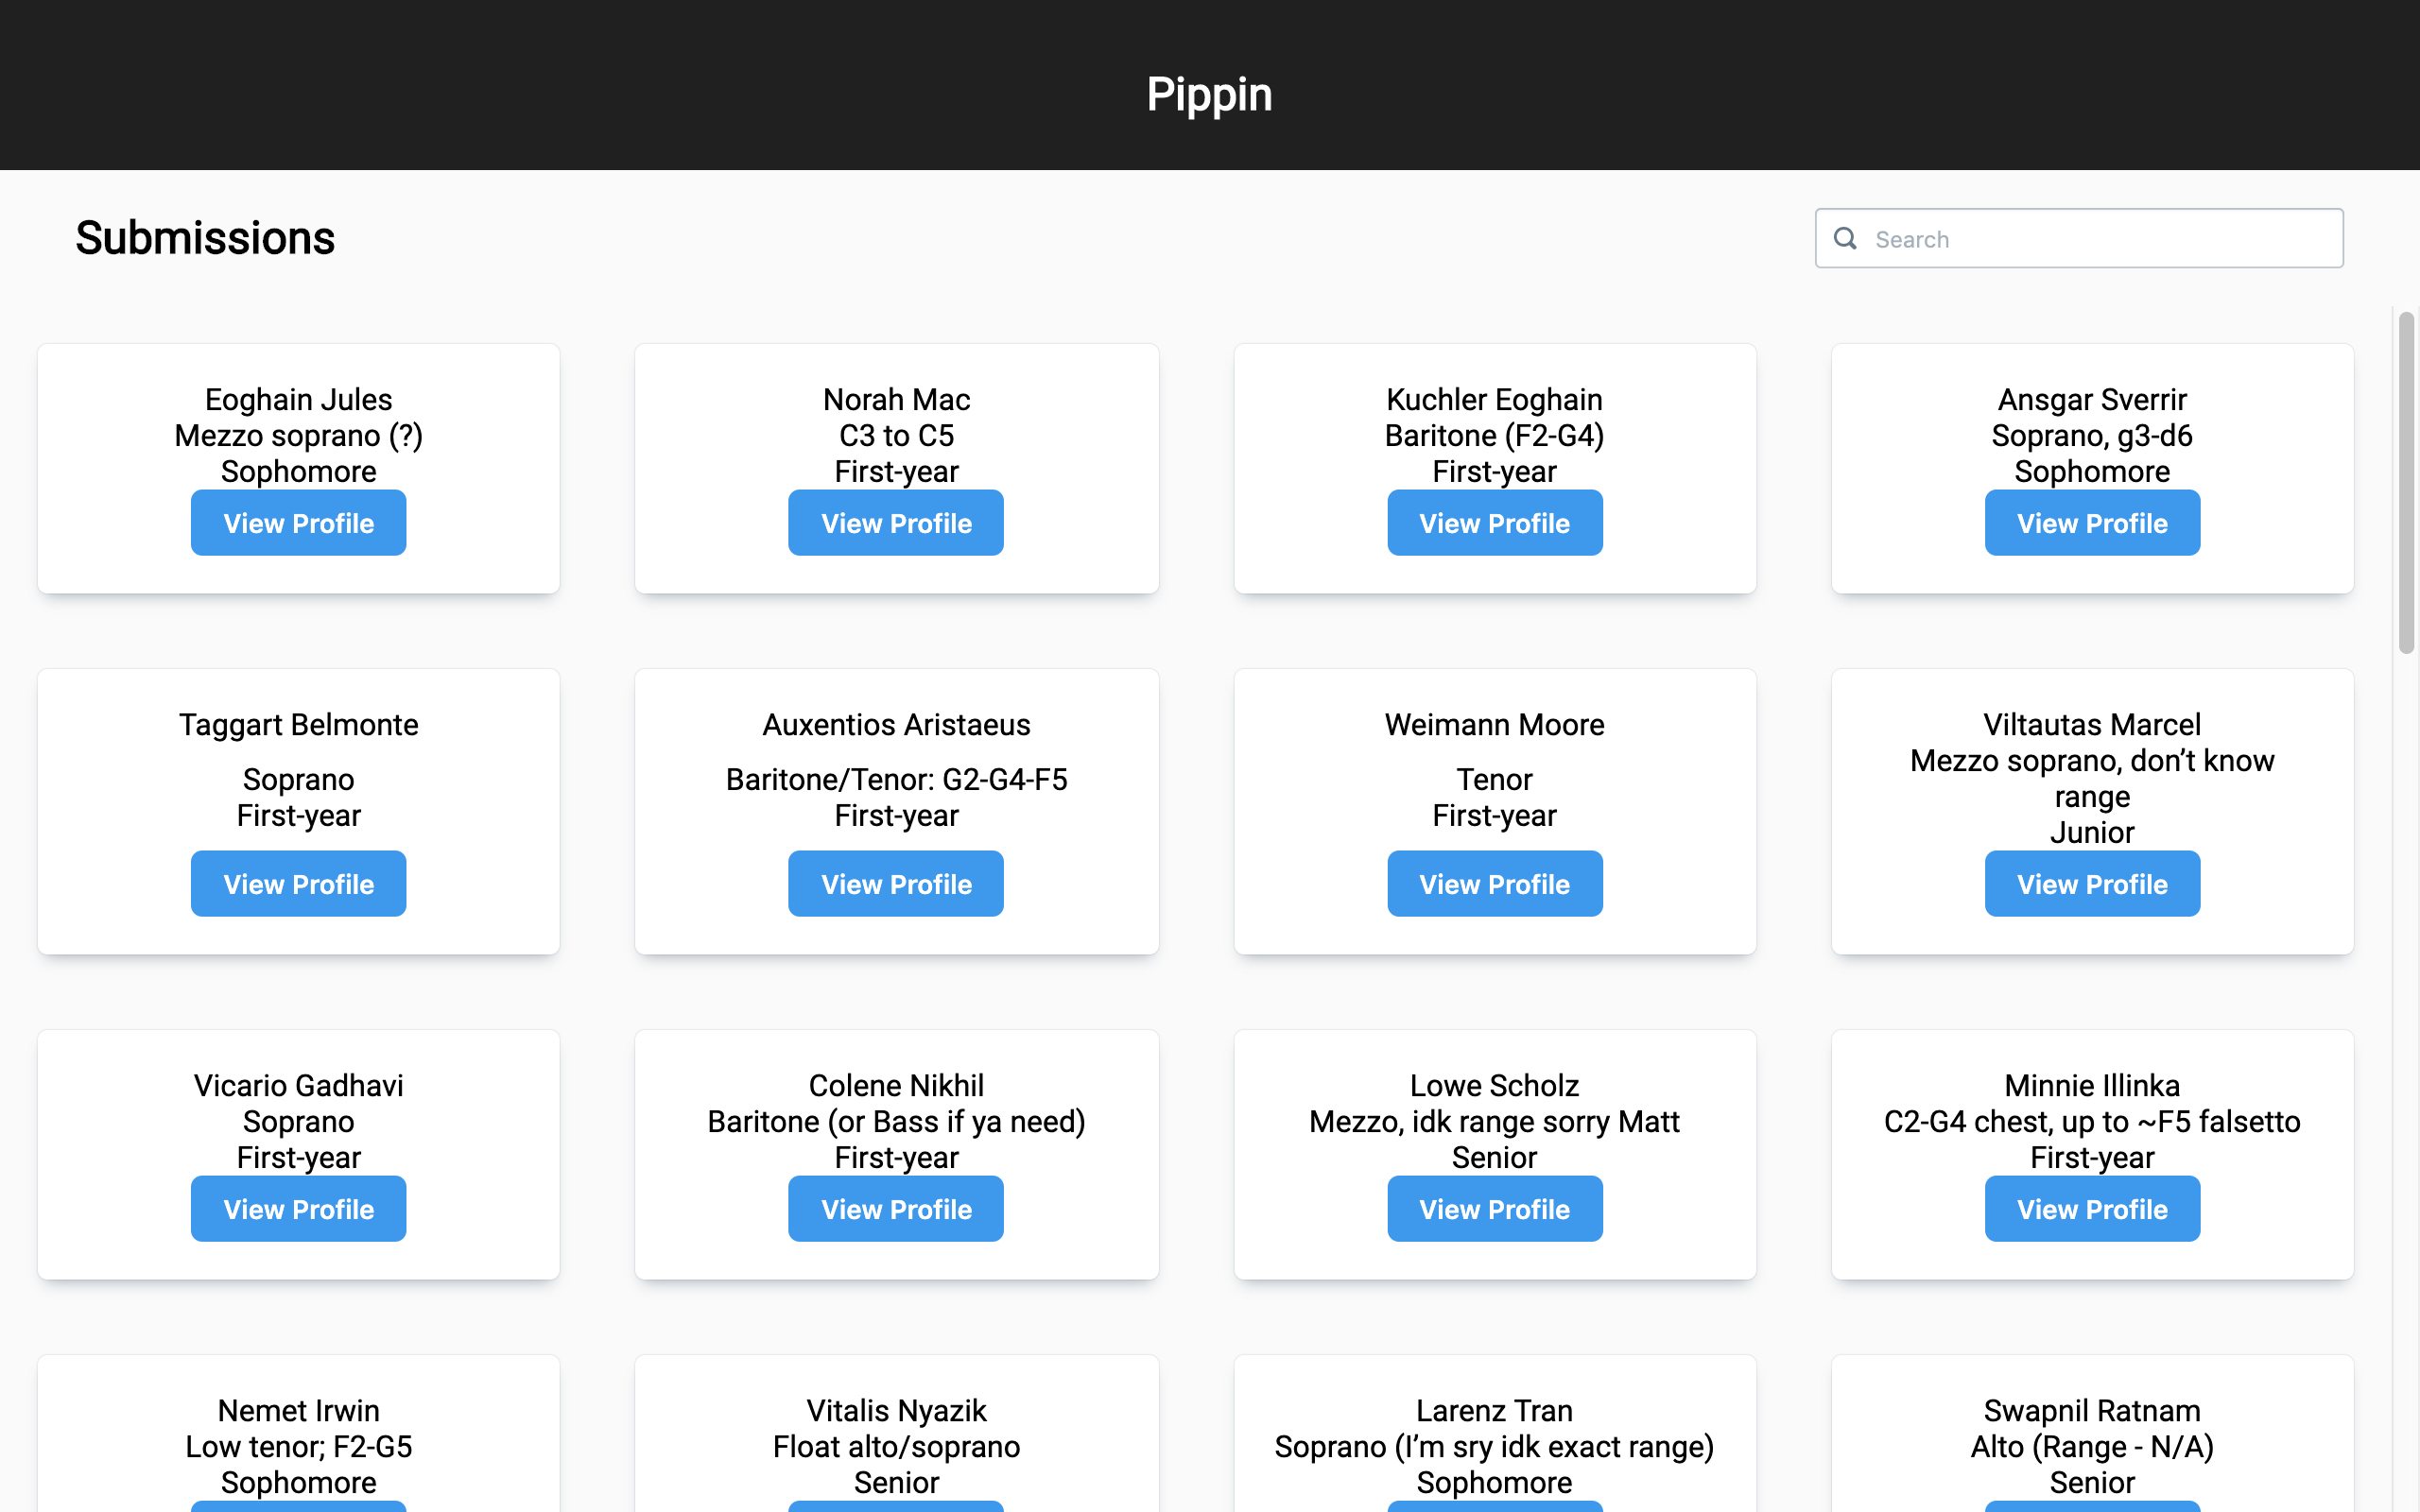This screenshot has width=2420, height=1512.
Task: View profile for Eoghain Jules
Action: click(x=298, y=523)
